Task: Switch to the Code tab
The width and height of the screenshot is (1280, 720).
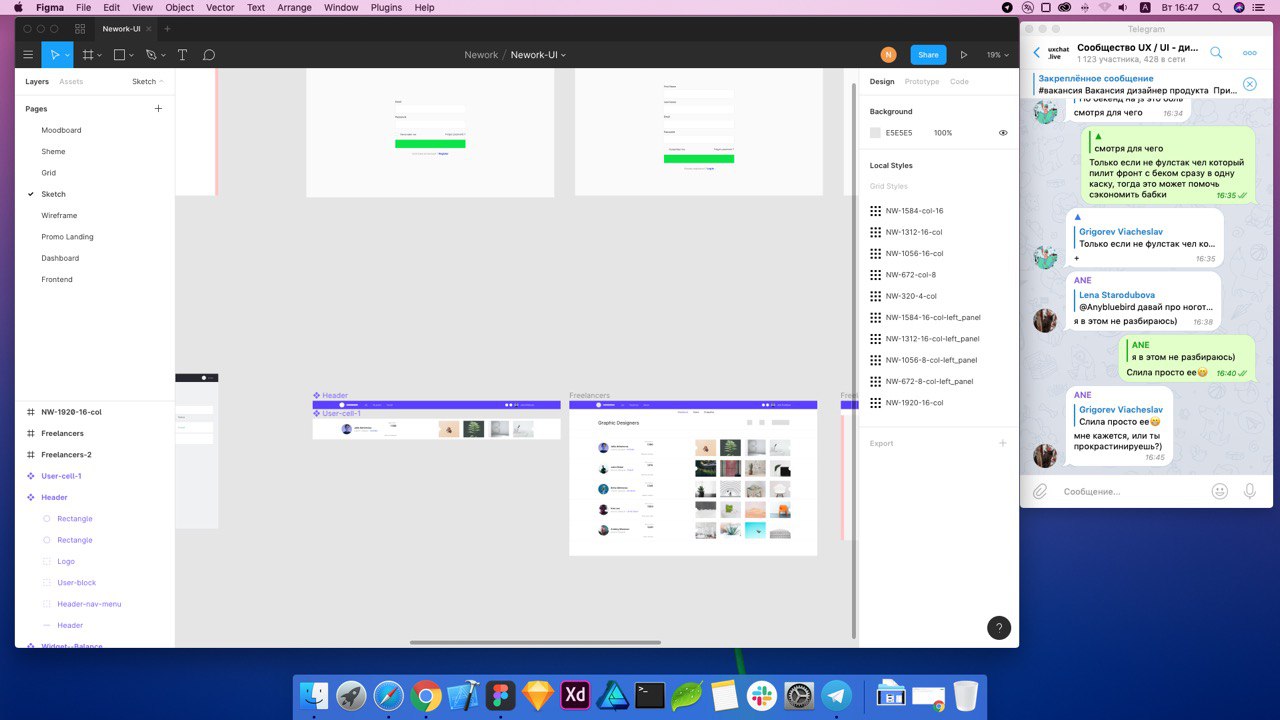Action: click(x=959, y=82)
